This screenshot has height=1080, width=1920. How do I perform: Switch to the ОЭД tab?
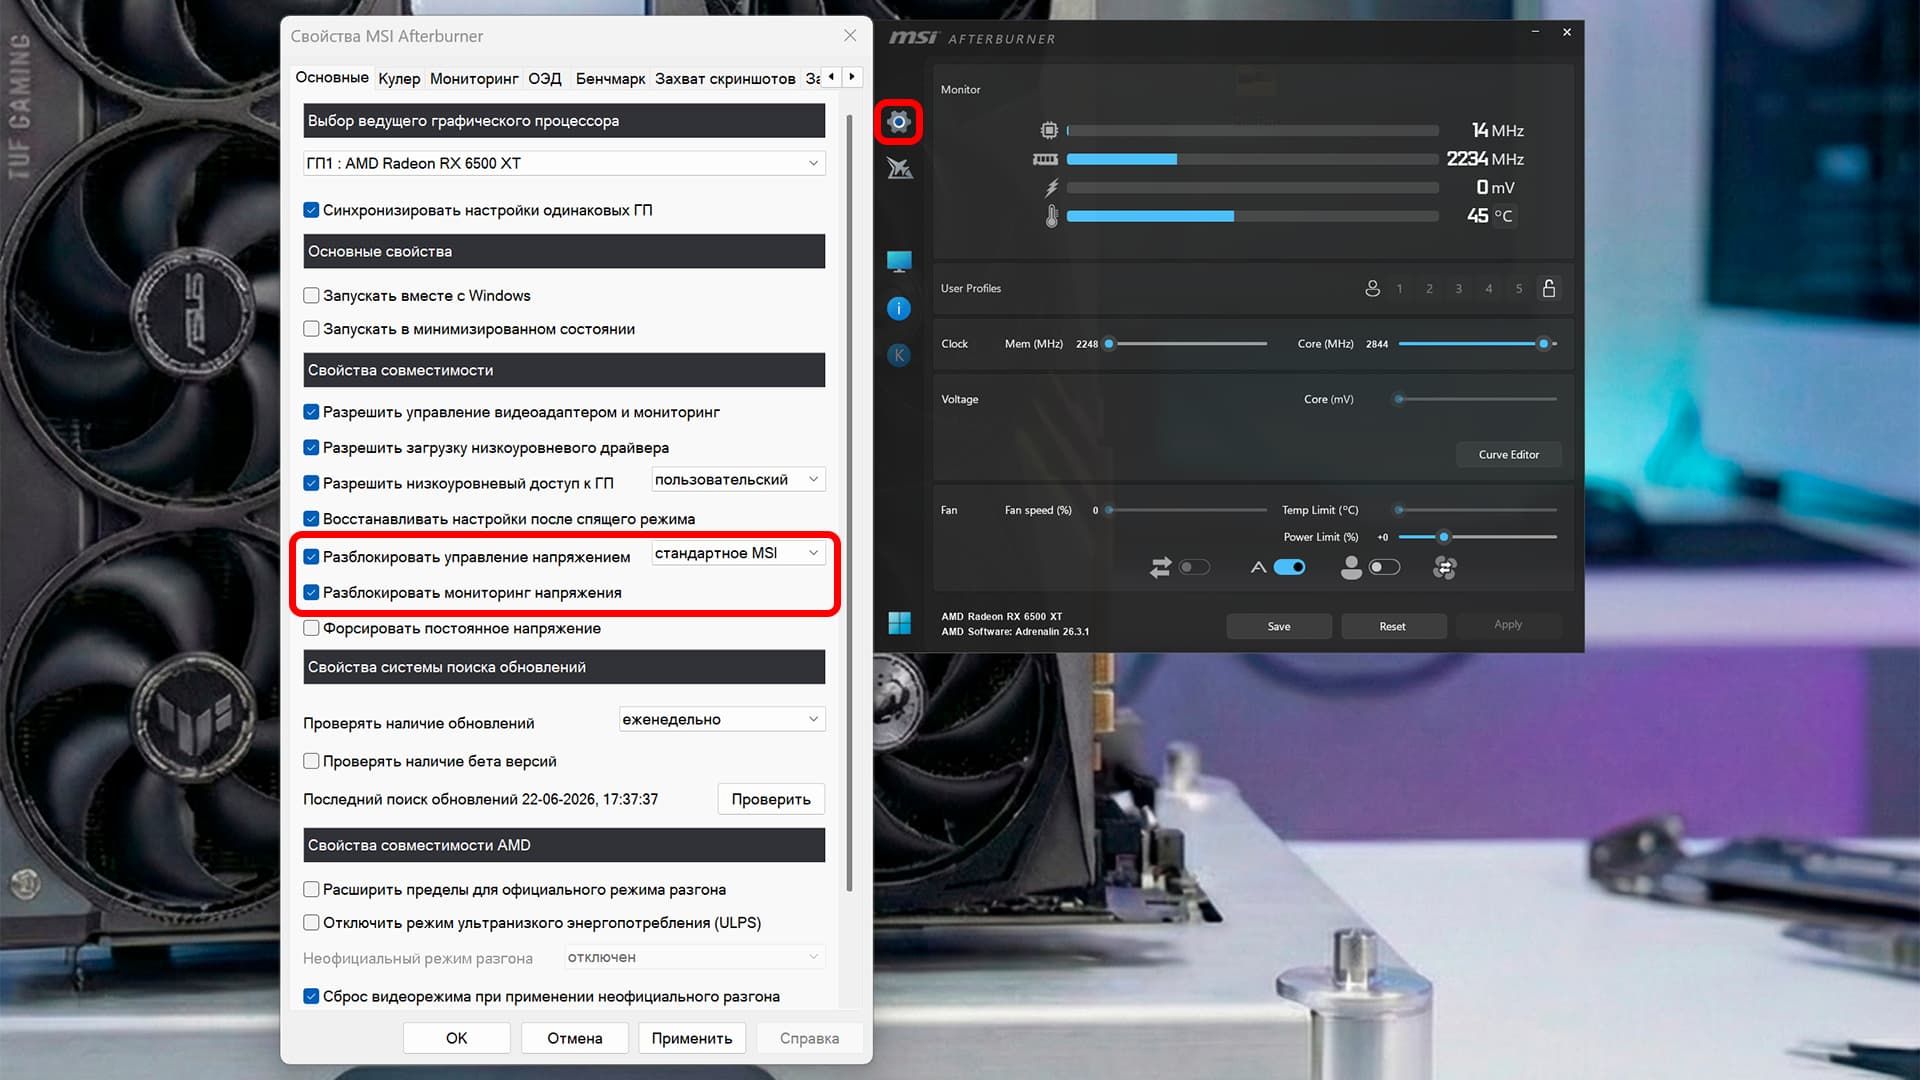[545, 78]
